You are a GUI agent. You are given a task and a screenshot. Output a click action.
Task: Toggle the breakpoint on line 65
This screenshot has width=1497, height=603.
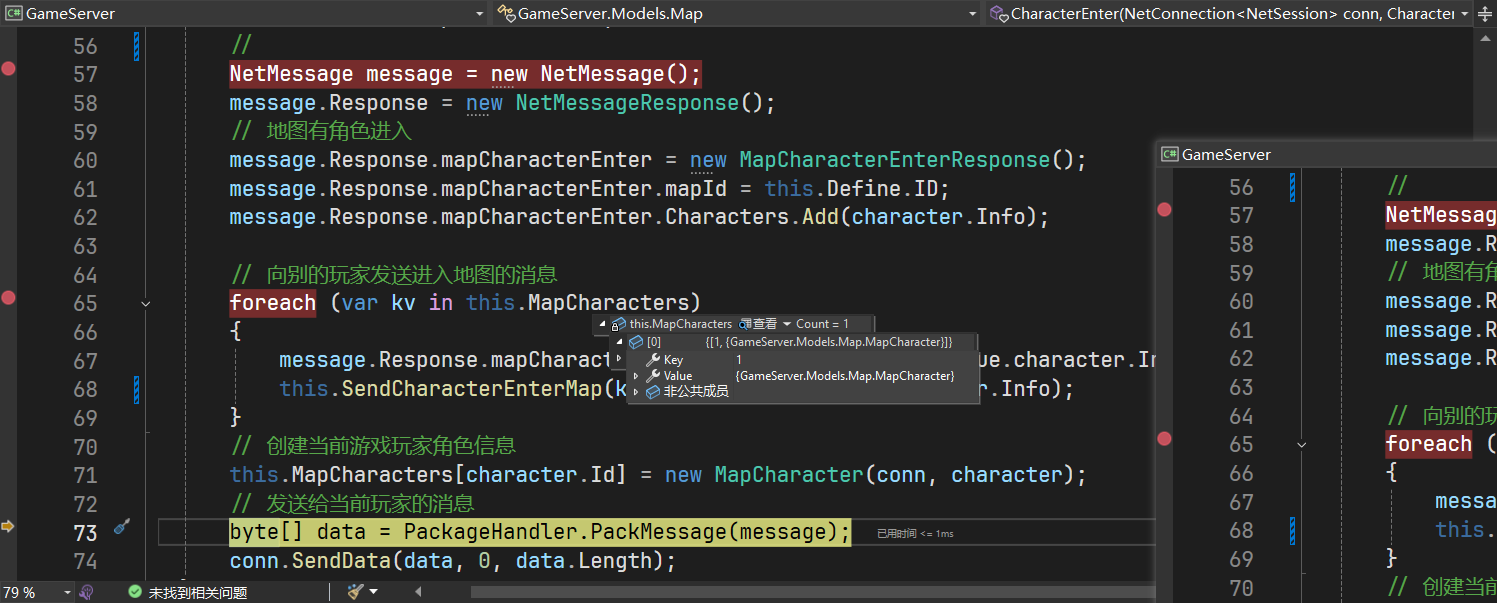[x=10, y=297]
